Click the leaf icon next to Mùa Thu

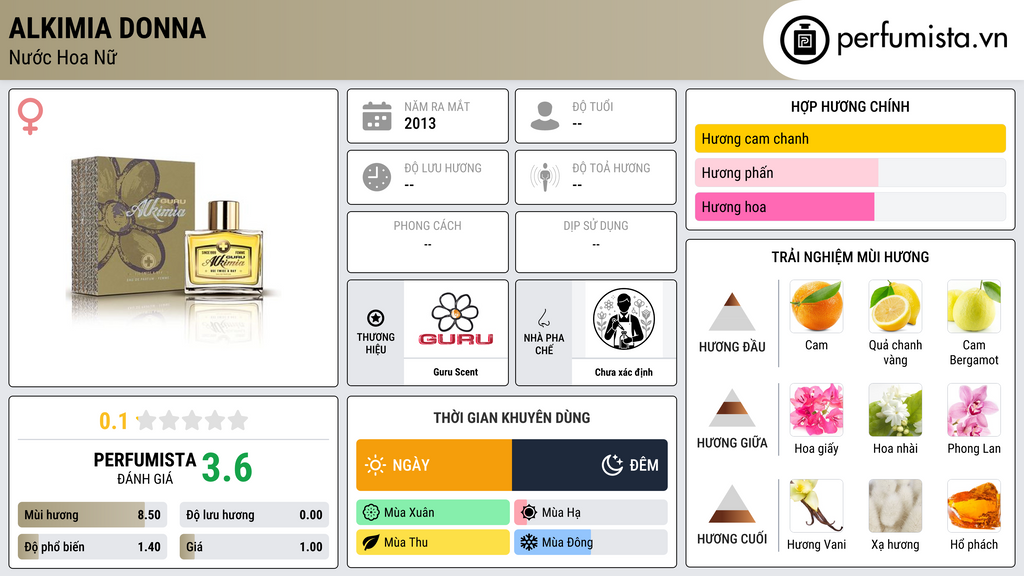pos(371,542)
